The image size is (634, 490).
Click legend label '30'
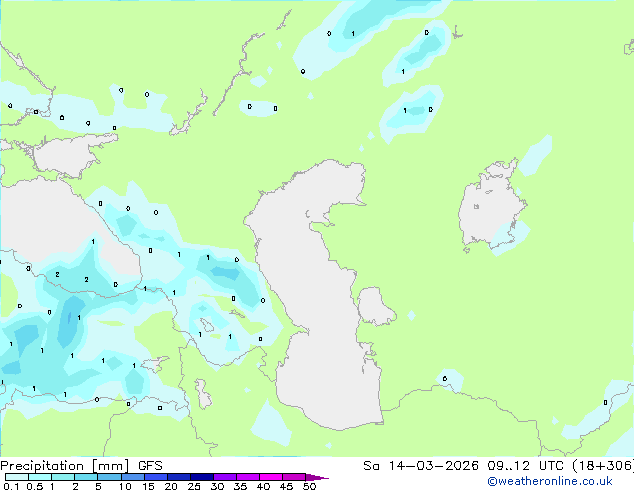tap(217, 486)
